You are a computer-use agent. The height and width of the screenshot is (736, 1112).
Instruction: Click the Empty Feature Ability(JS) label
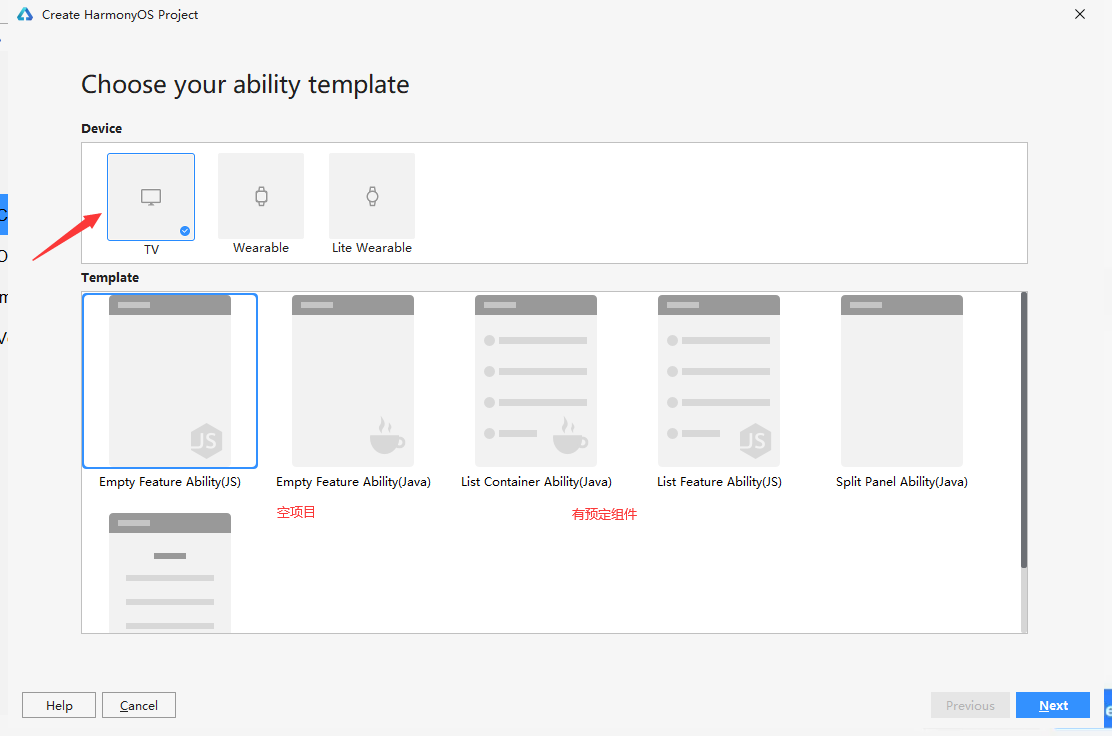click(170, 482)
